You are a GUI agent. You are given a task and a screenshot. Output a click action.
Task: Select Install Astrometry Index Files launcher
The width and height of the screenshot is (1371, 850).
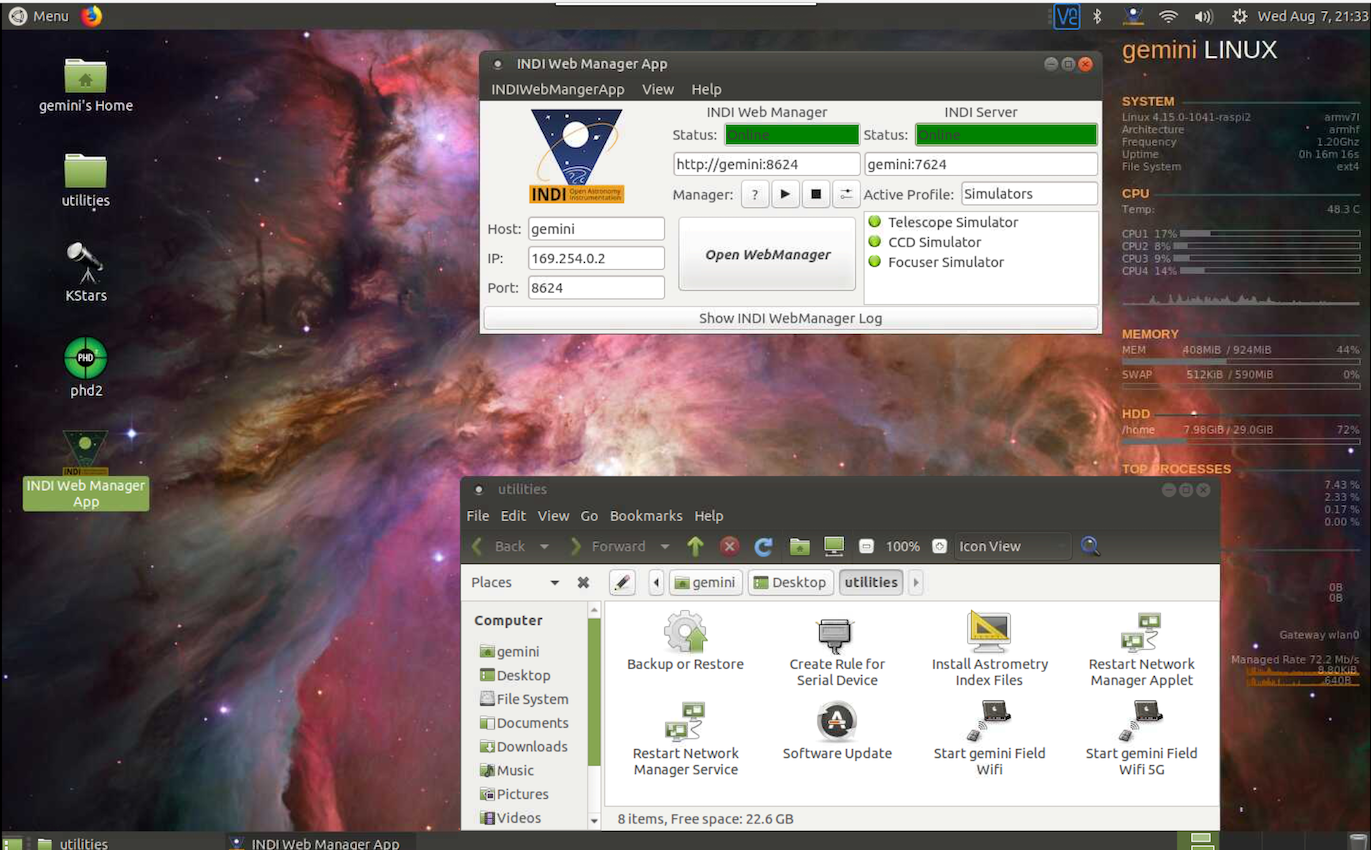990,649
